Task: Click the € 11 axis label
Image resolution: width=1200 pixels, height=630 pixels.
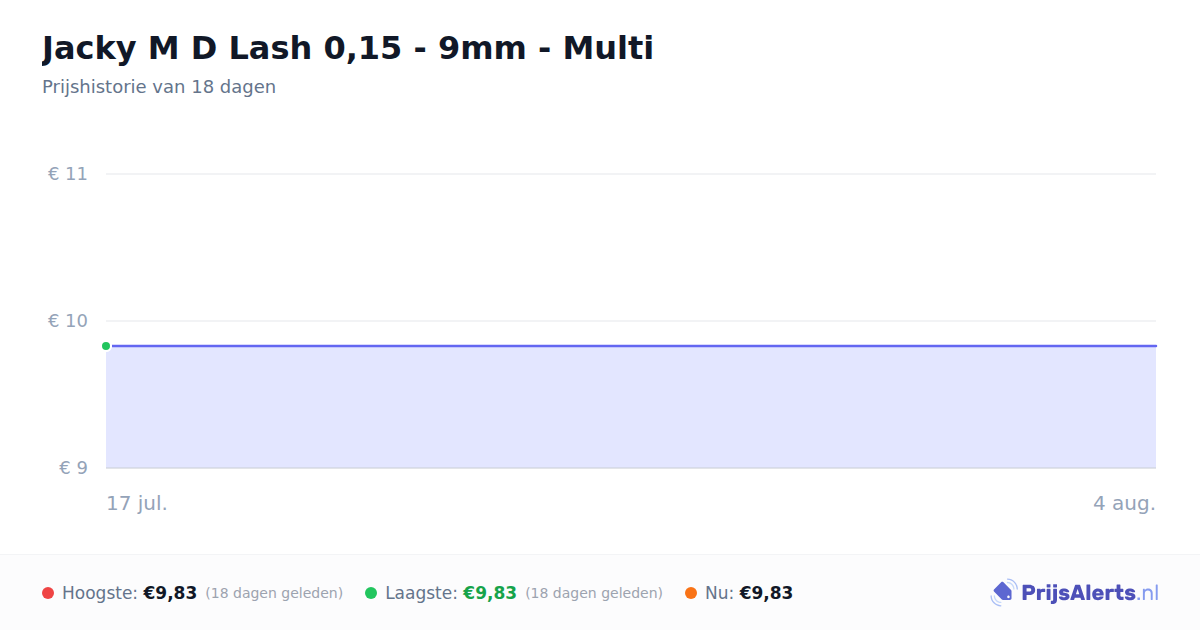Action: tap(68, 174)
